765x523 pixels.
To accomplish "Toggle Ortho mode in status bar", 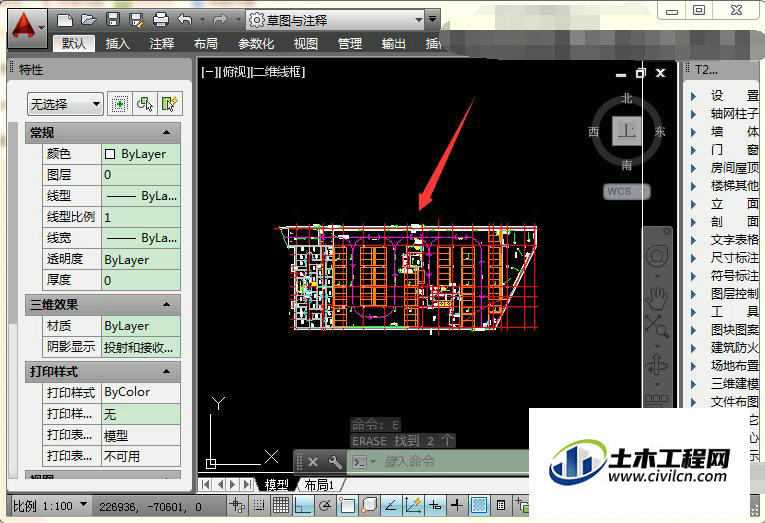I will point(302,505).
